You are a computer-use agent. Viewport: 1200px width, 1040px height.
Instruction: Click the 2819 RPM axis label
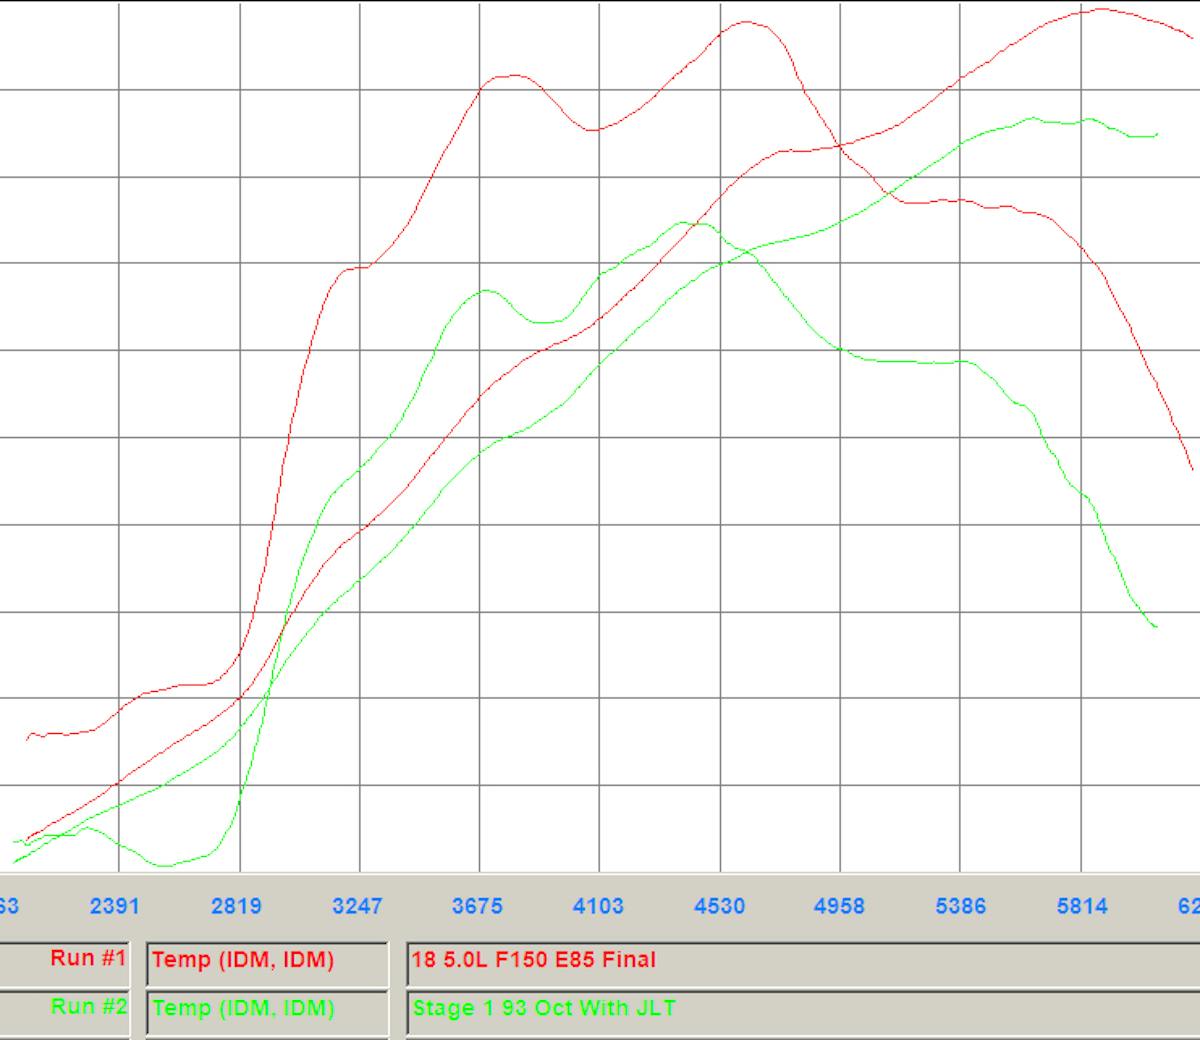coord(236,906)
